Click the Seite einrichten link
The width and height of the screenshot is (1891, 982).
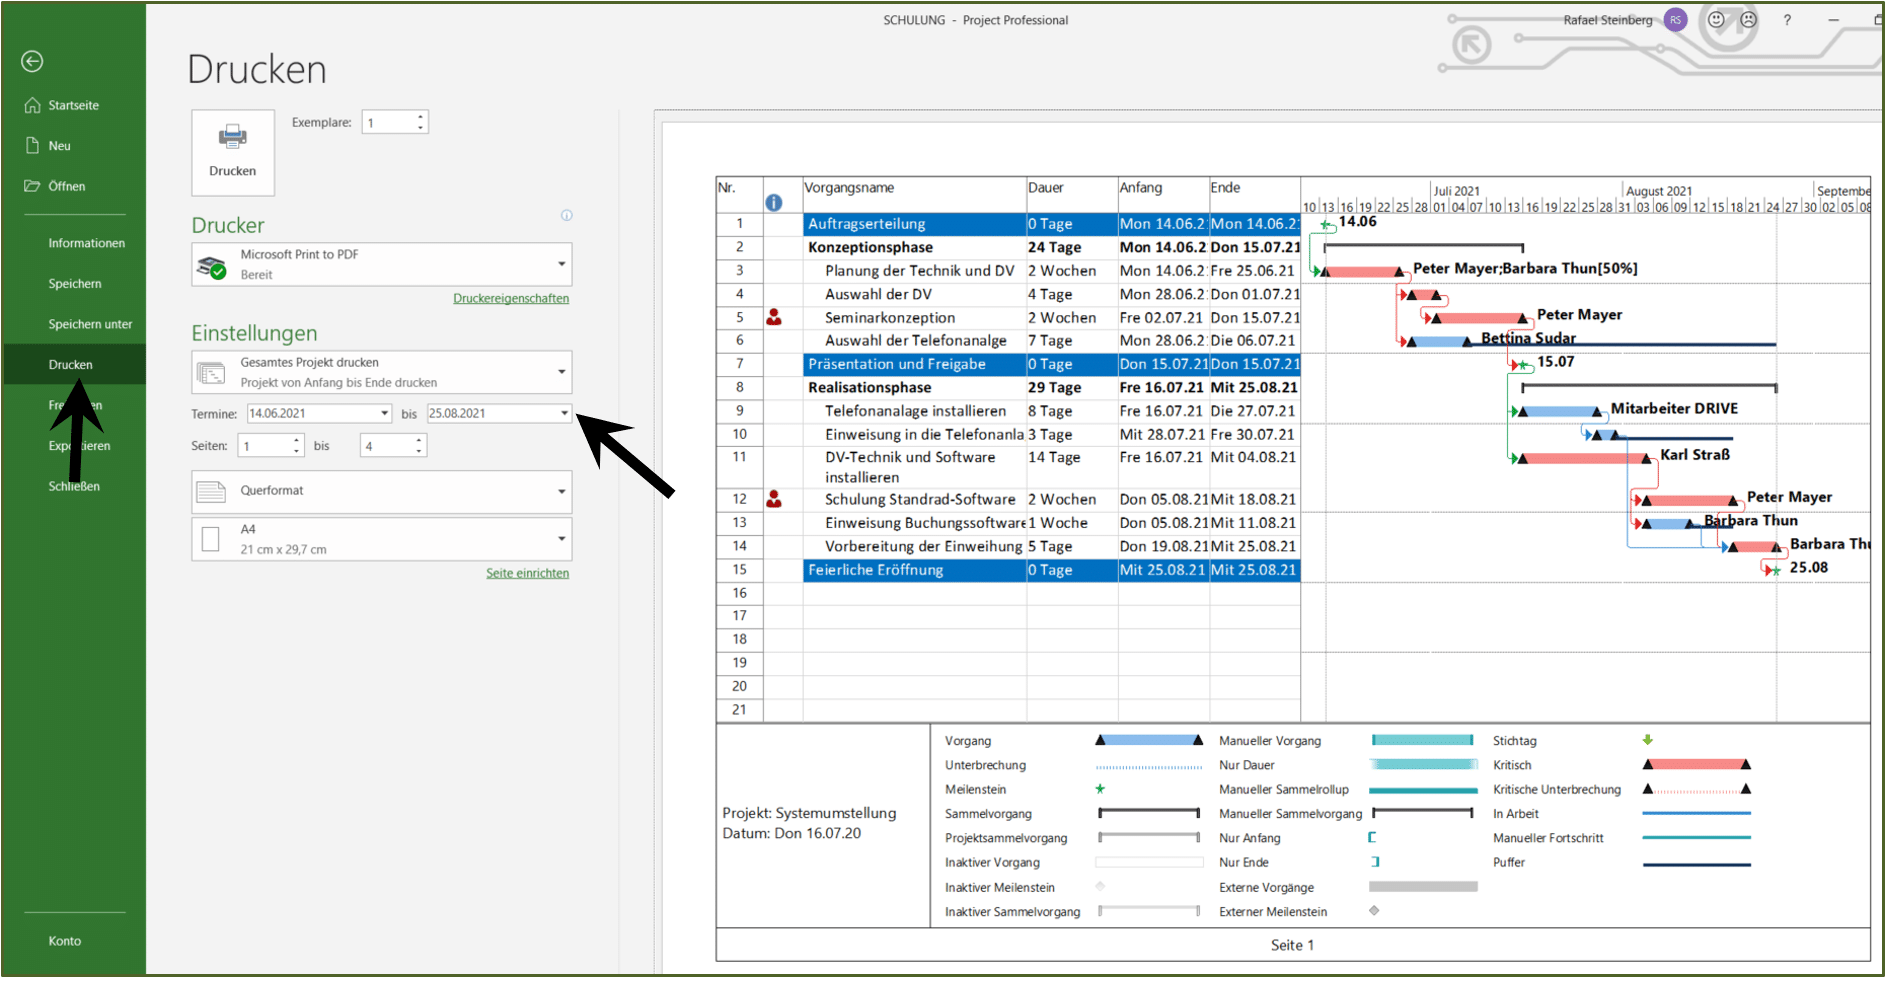pyautogui.click(x=527, y=573)
